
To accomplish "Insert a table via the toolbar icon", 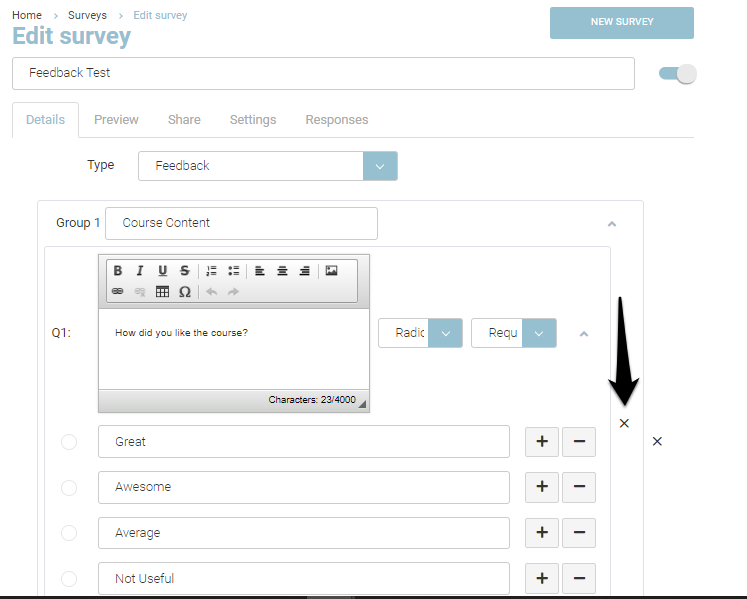I will tap(162, 292).
